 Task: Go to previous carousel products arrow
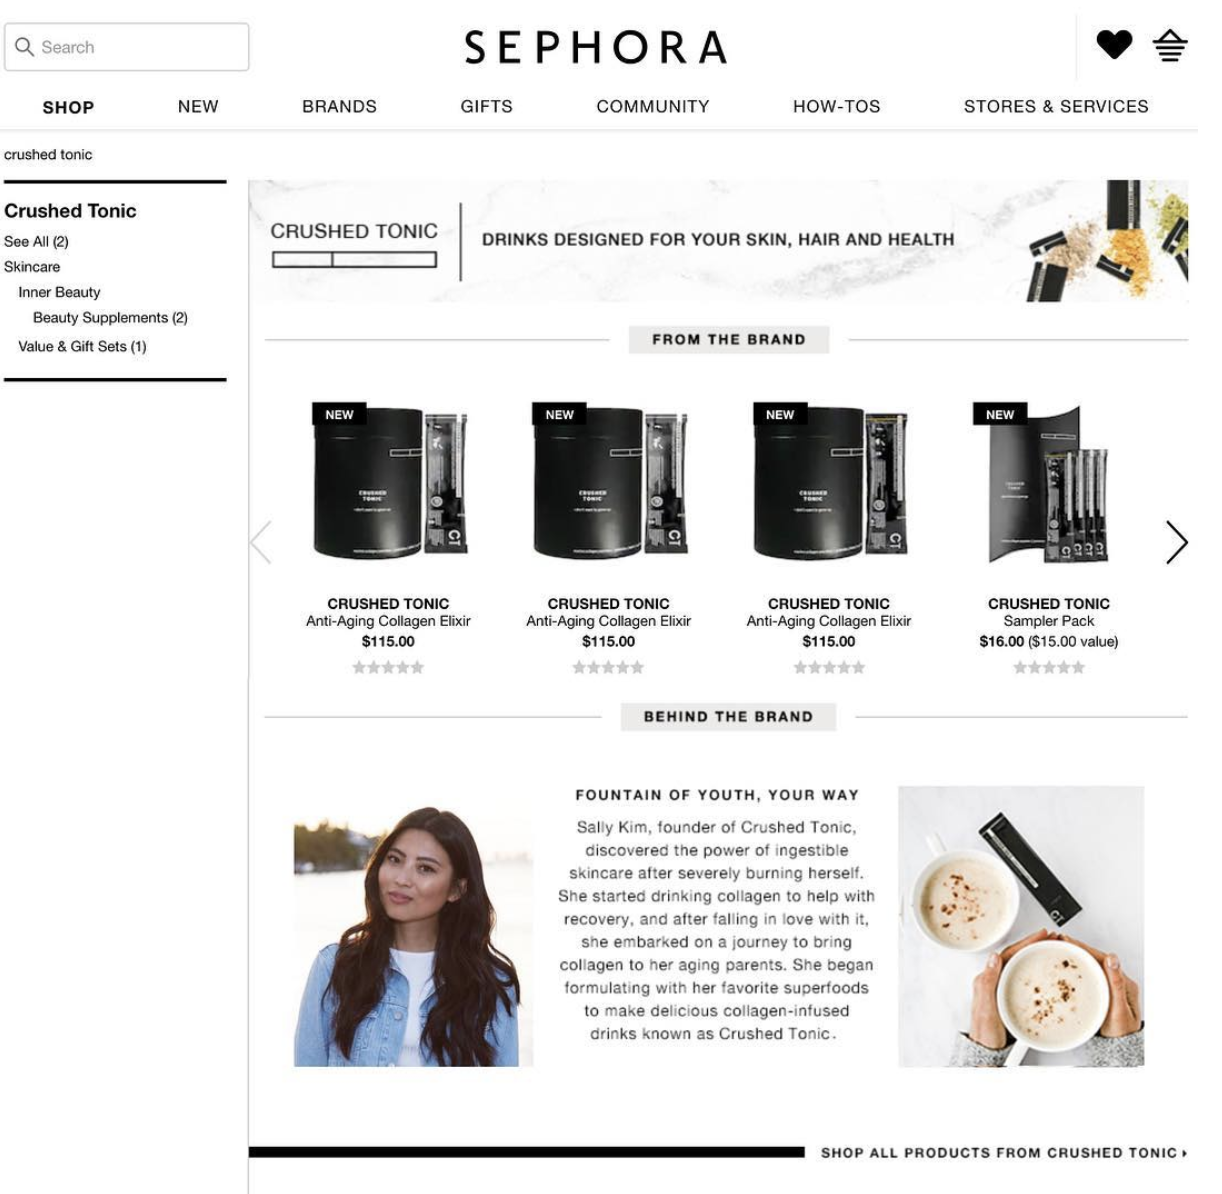261,542
